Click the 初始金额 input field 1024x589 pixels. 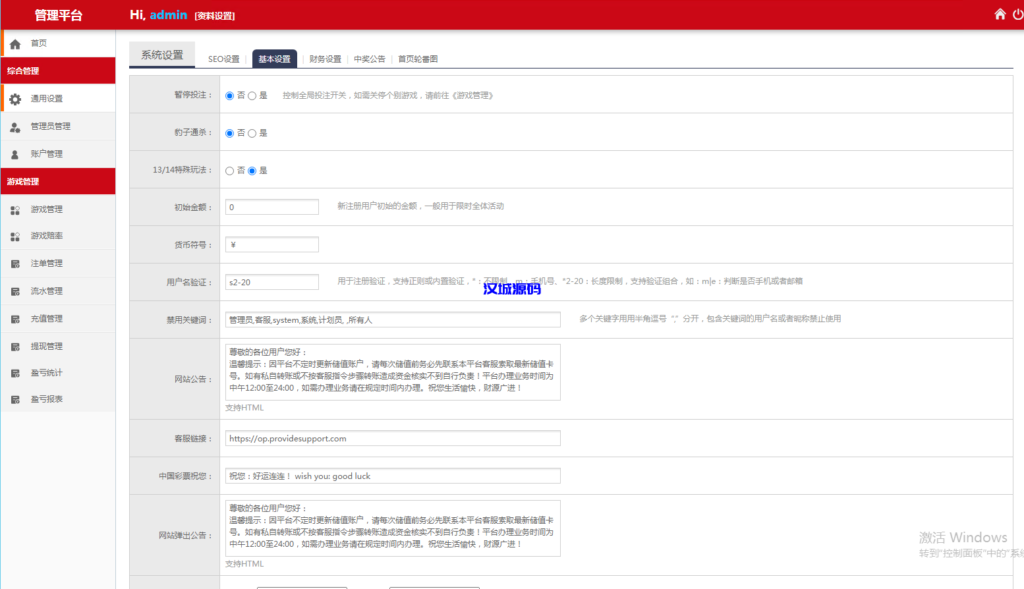(x=272, y=207)
